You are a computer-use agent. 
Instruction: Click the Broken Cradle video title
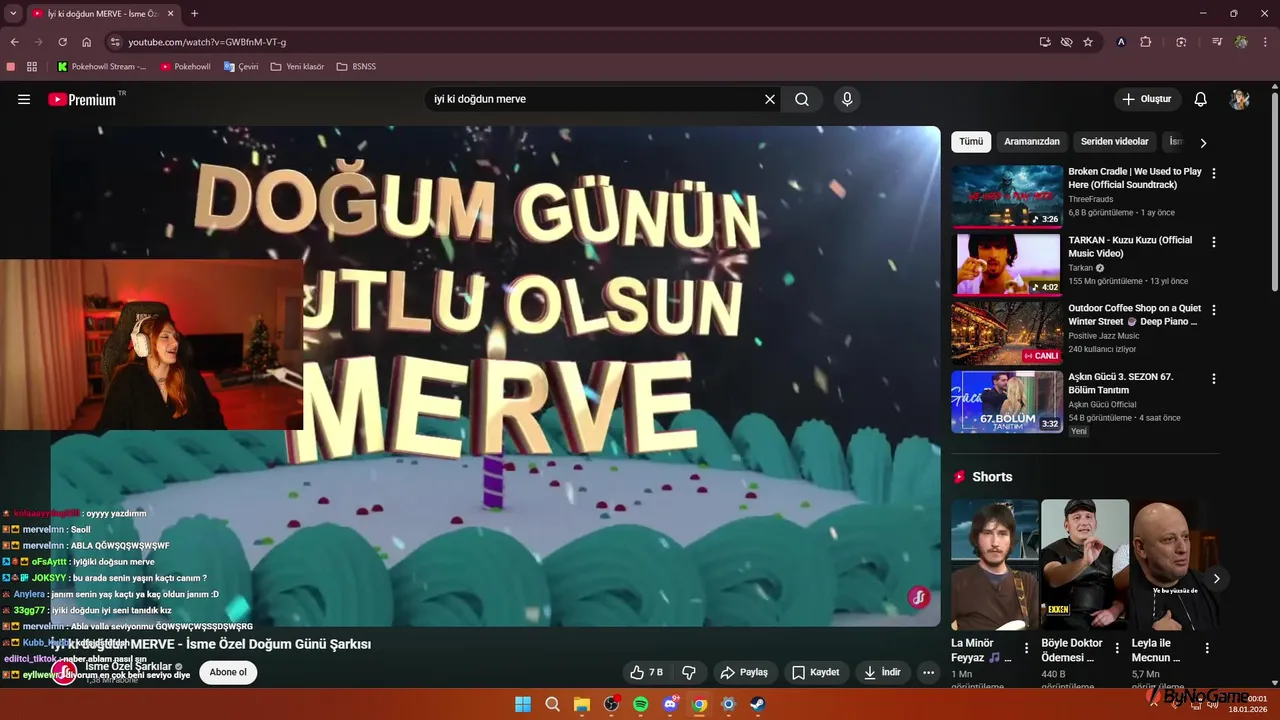pos(1135,178)
